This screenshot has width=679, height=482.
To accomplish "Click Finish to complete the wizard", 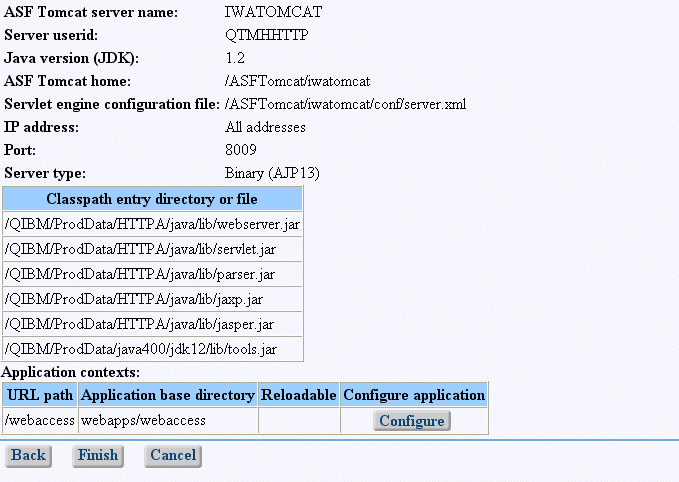I will click(98, 456).
